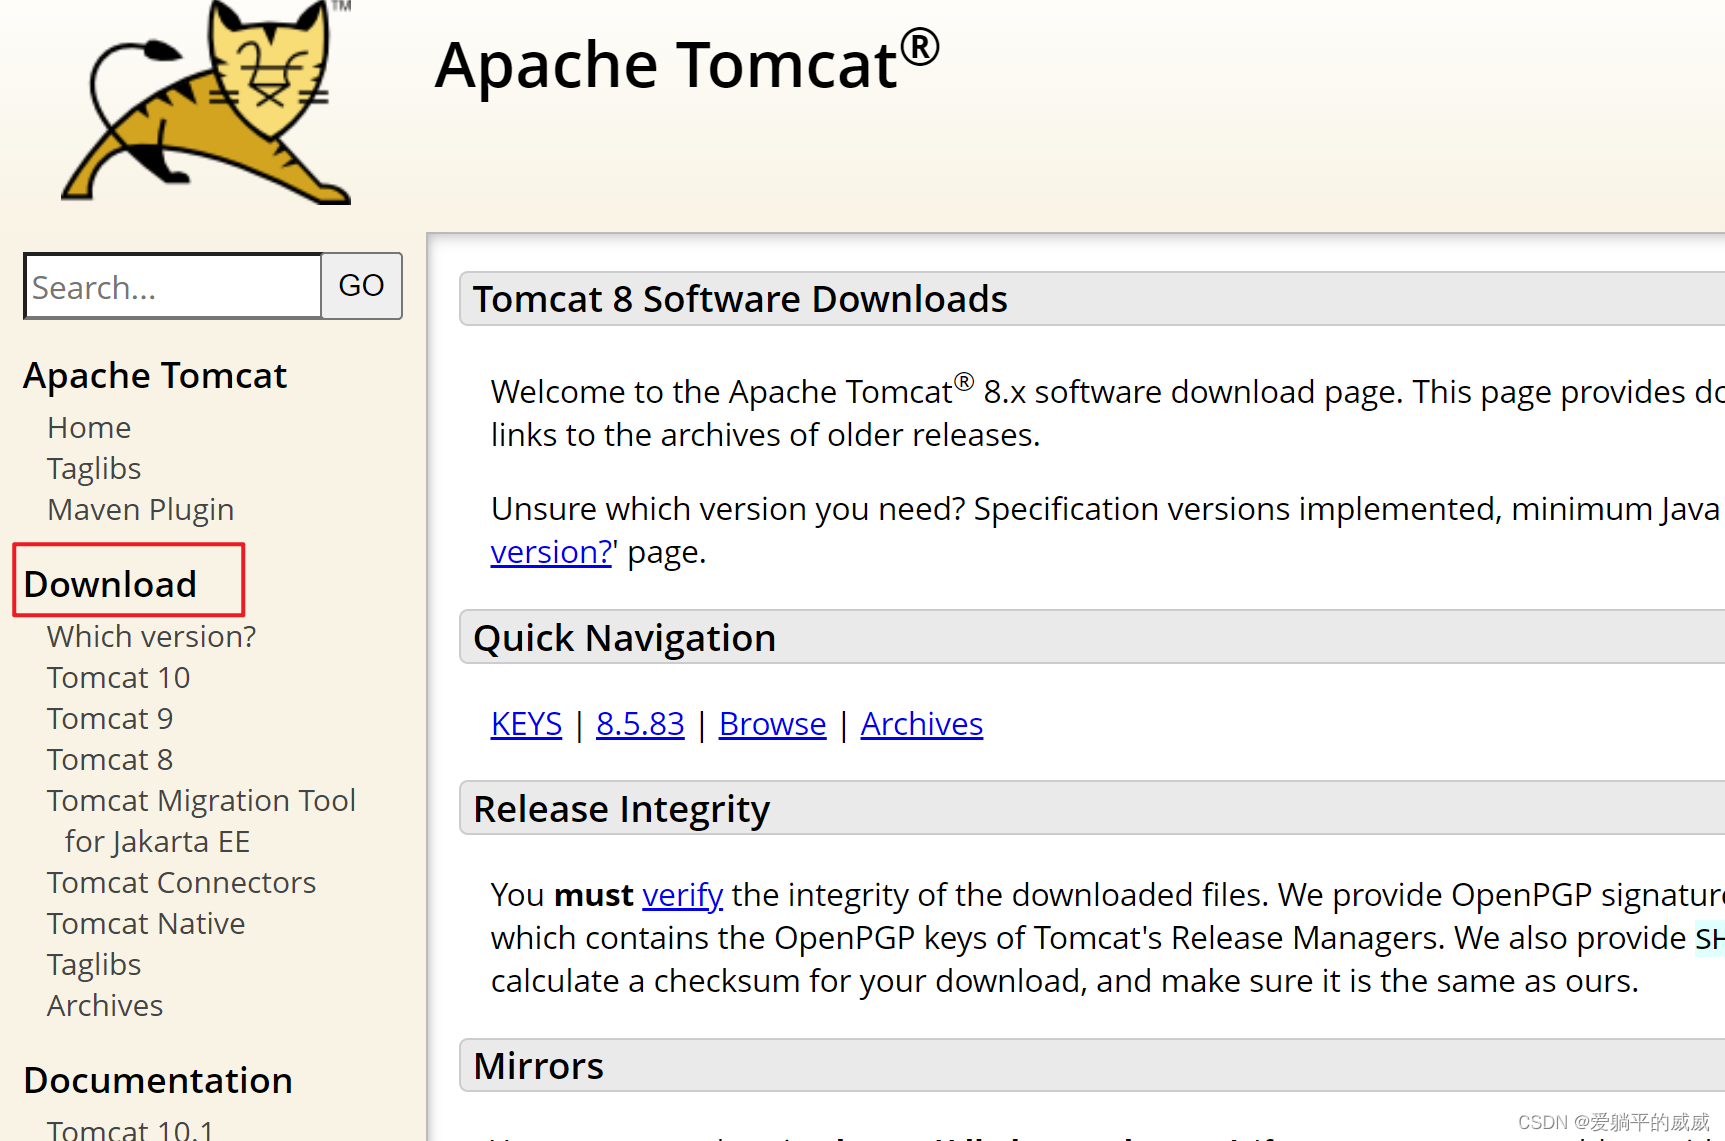The image size is (1725, 1141).
Task: Open the sidebar Archives link
Action: pos(104,1005)
